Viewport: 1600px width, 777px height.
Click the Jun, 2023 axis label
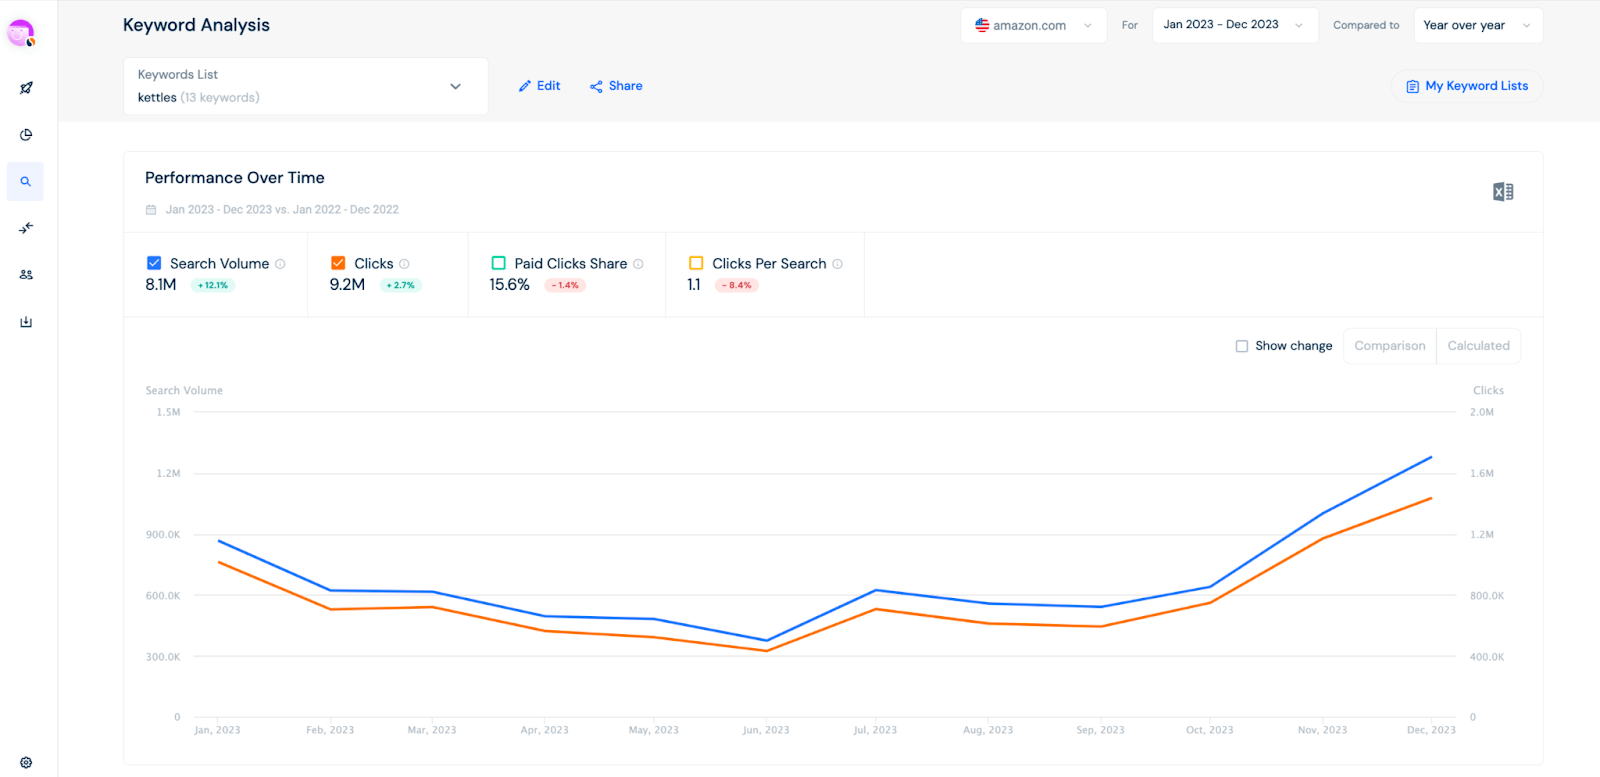(x=766, y=730)
